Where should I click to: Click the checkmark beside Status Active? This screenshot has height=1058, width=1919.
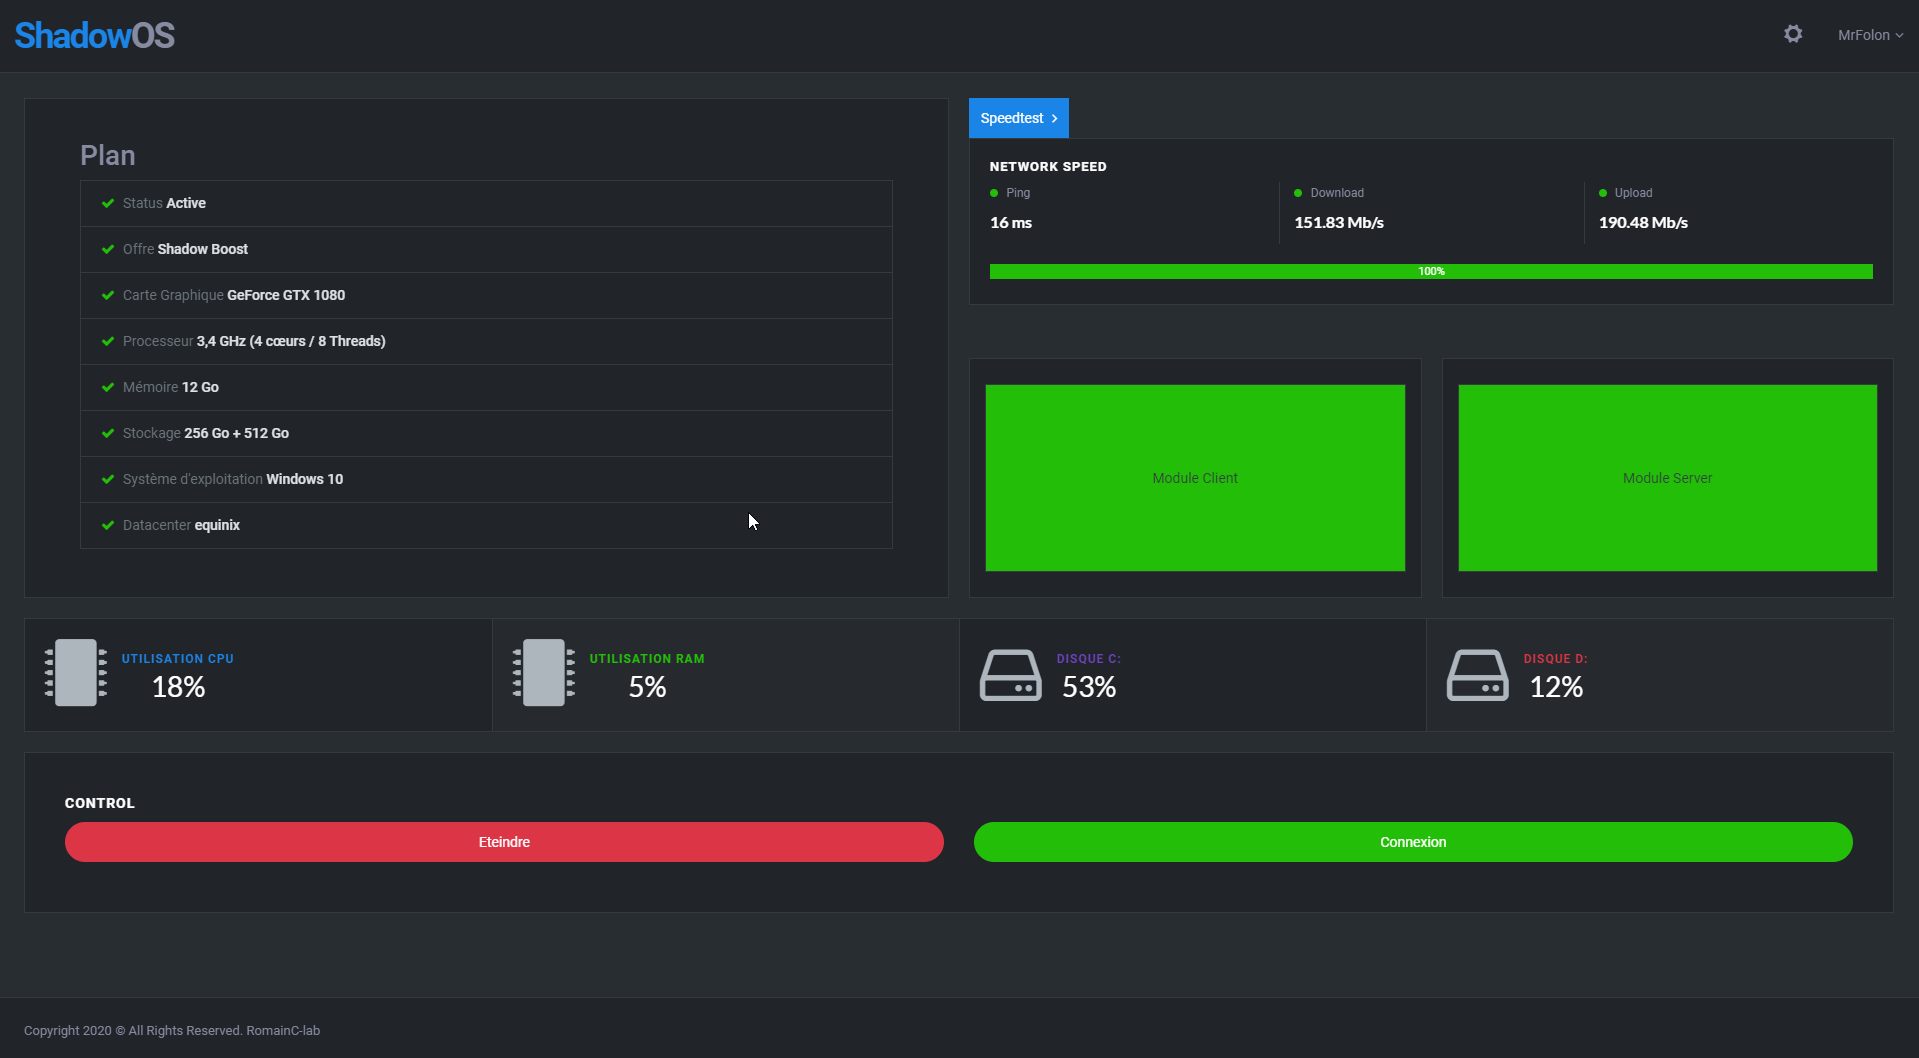[108, 203]
